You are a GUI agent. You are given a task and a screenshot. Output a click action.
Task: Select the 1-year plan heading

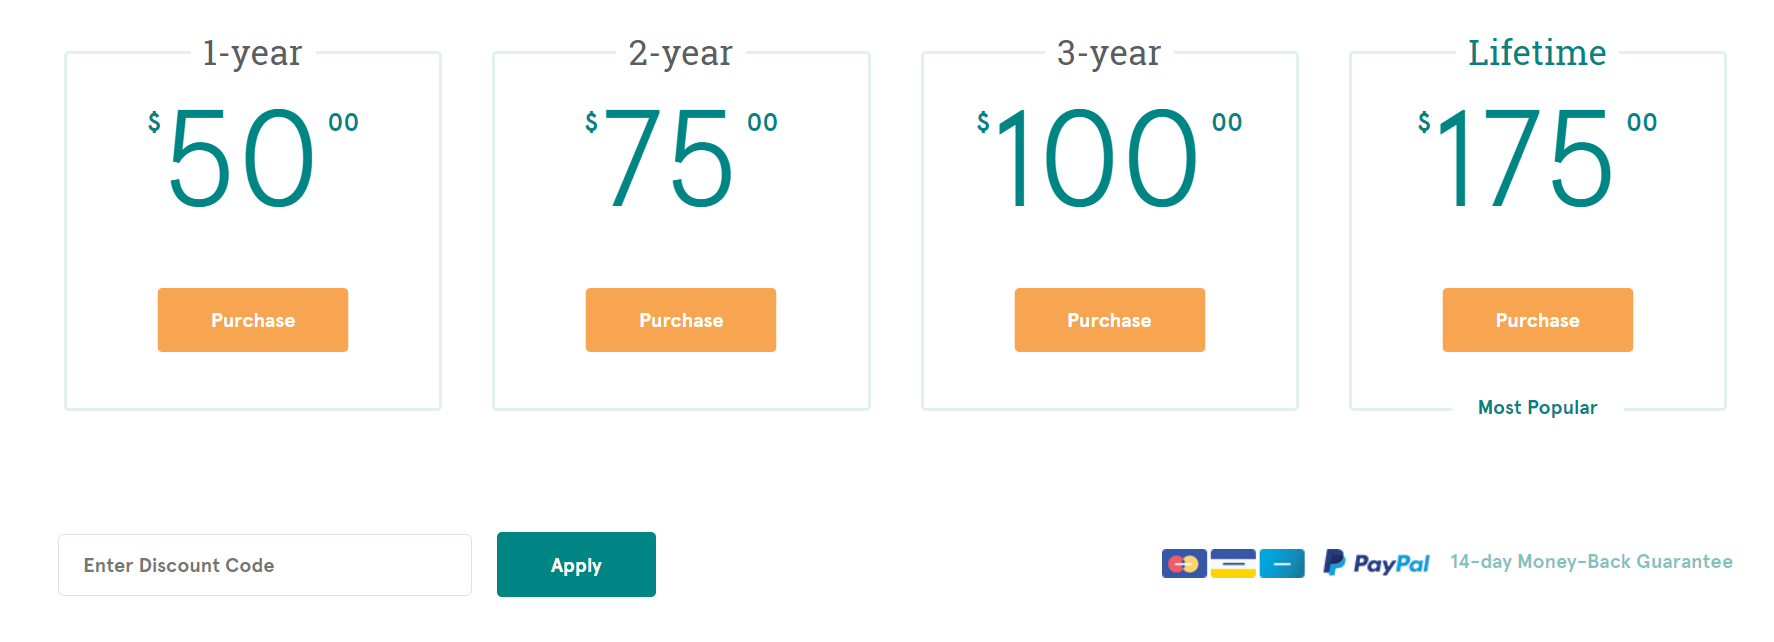[252, 53]
